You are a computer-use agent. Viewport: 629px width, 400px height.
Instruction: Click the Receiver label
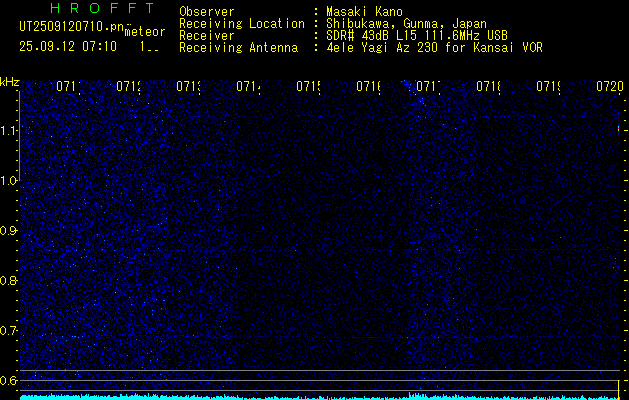pos(207,36)
